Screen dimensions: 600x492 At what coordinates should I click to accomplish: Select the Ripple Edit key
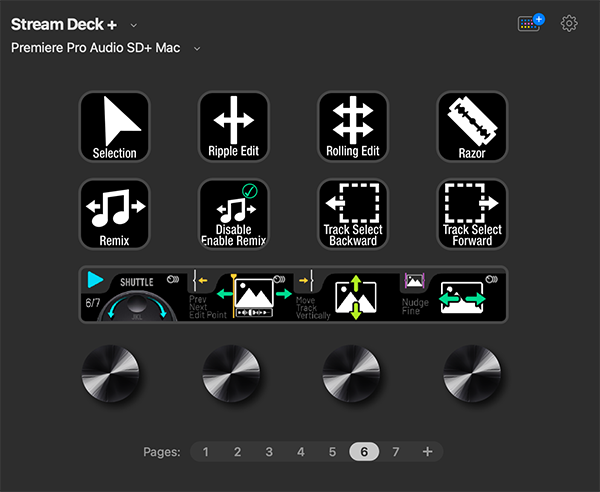[234, 127]
